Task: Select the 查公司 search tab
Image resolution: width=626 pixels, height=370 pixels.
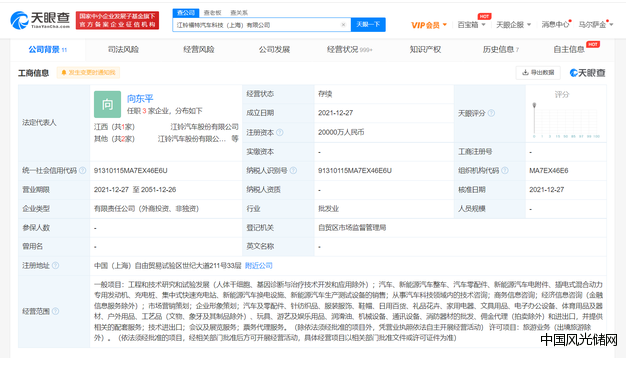Action: 186,13
